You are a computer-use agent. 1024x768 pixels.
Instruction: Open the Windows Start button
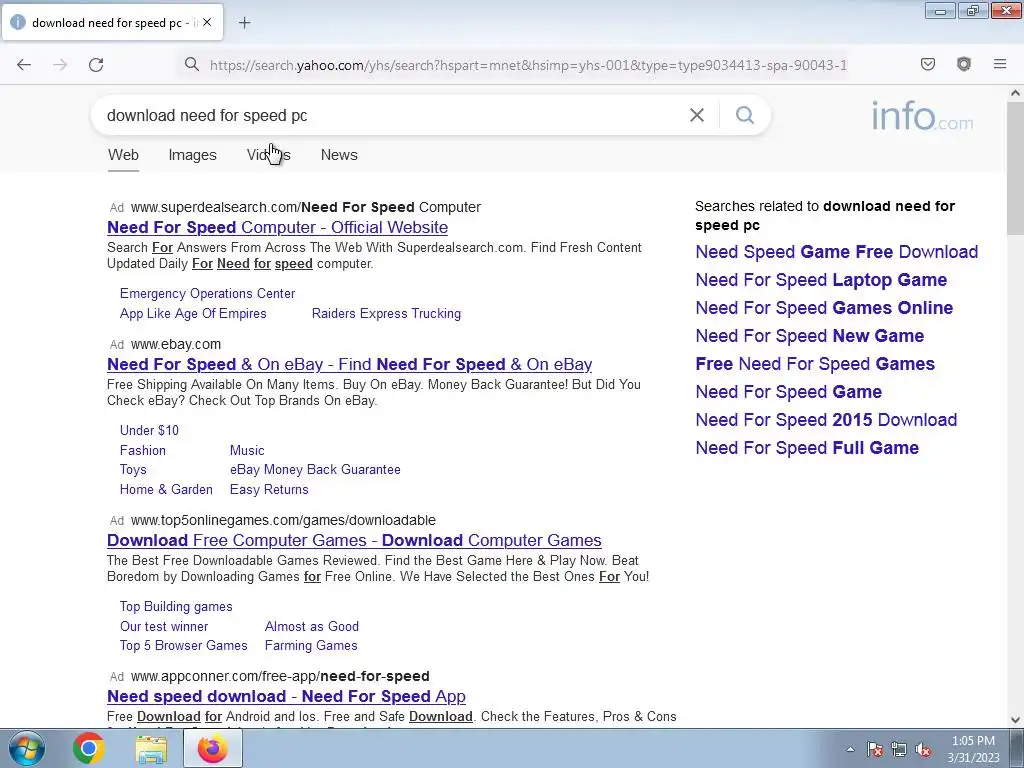coord(27,748)
